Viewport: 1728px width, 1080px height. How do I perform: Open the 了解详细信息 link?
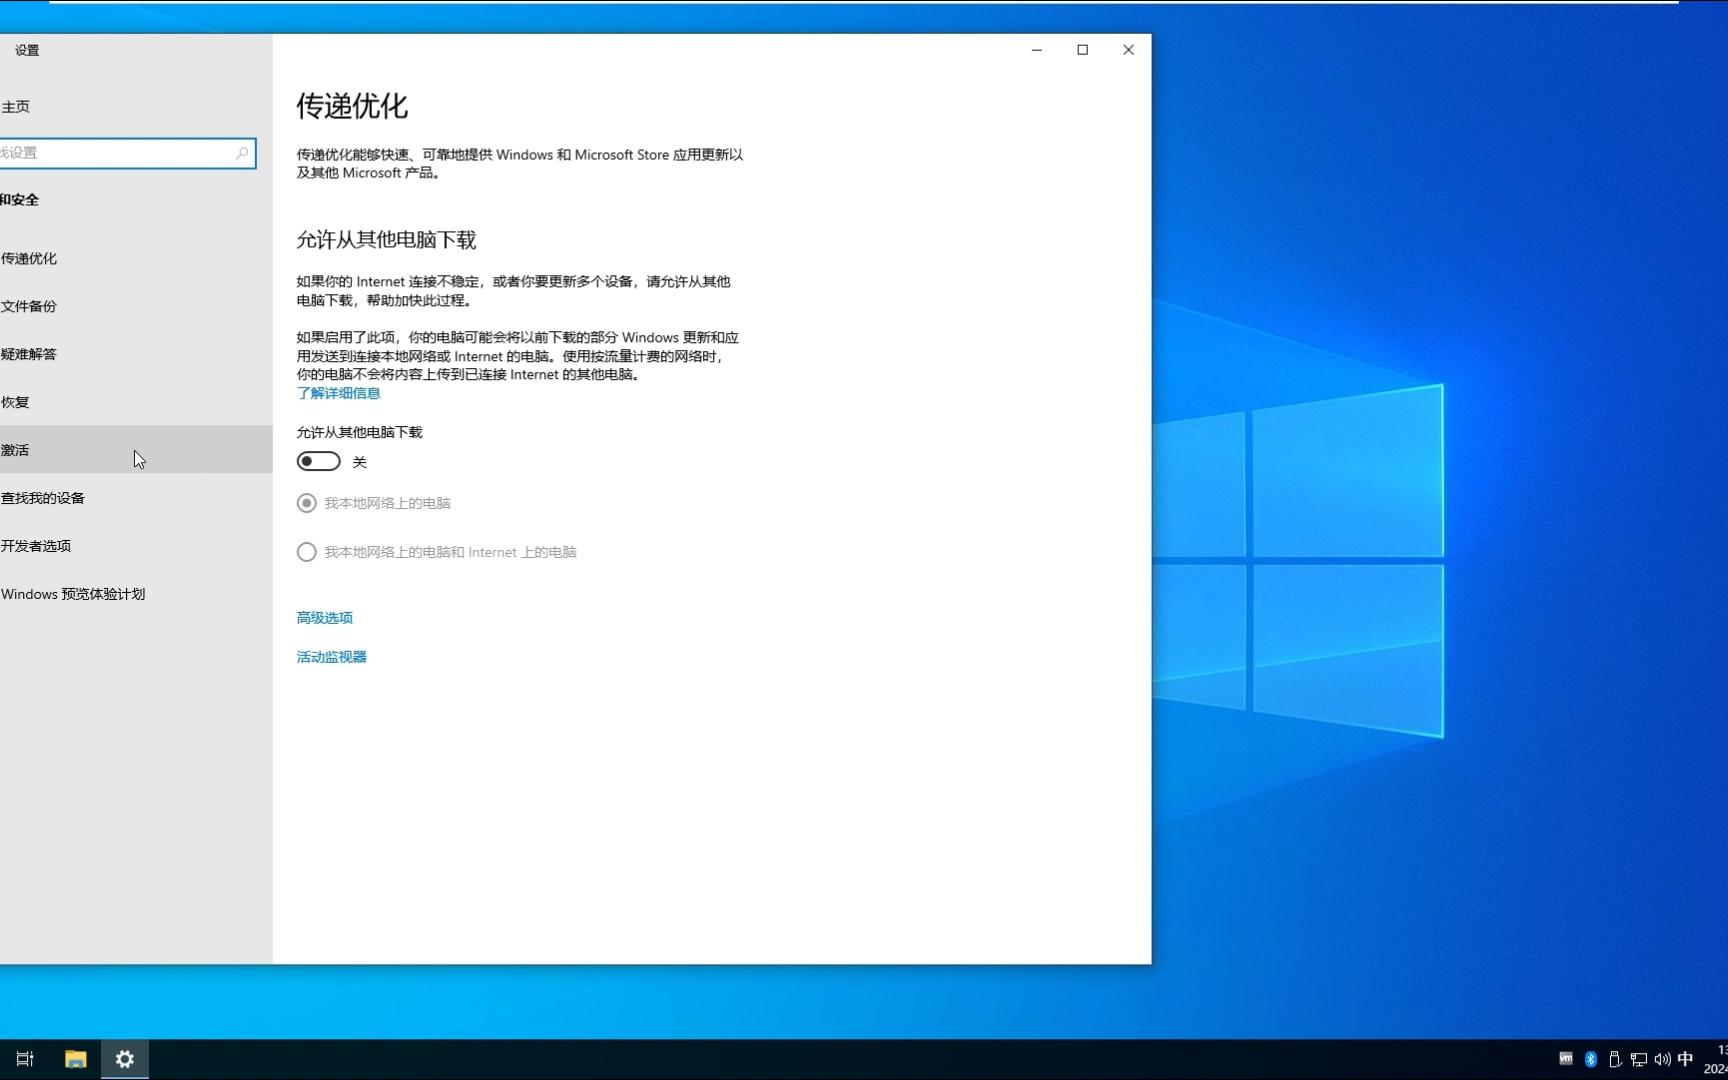click(x=338, y=393)
